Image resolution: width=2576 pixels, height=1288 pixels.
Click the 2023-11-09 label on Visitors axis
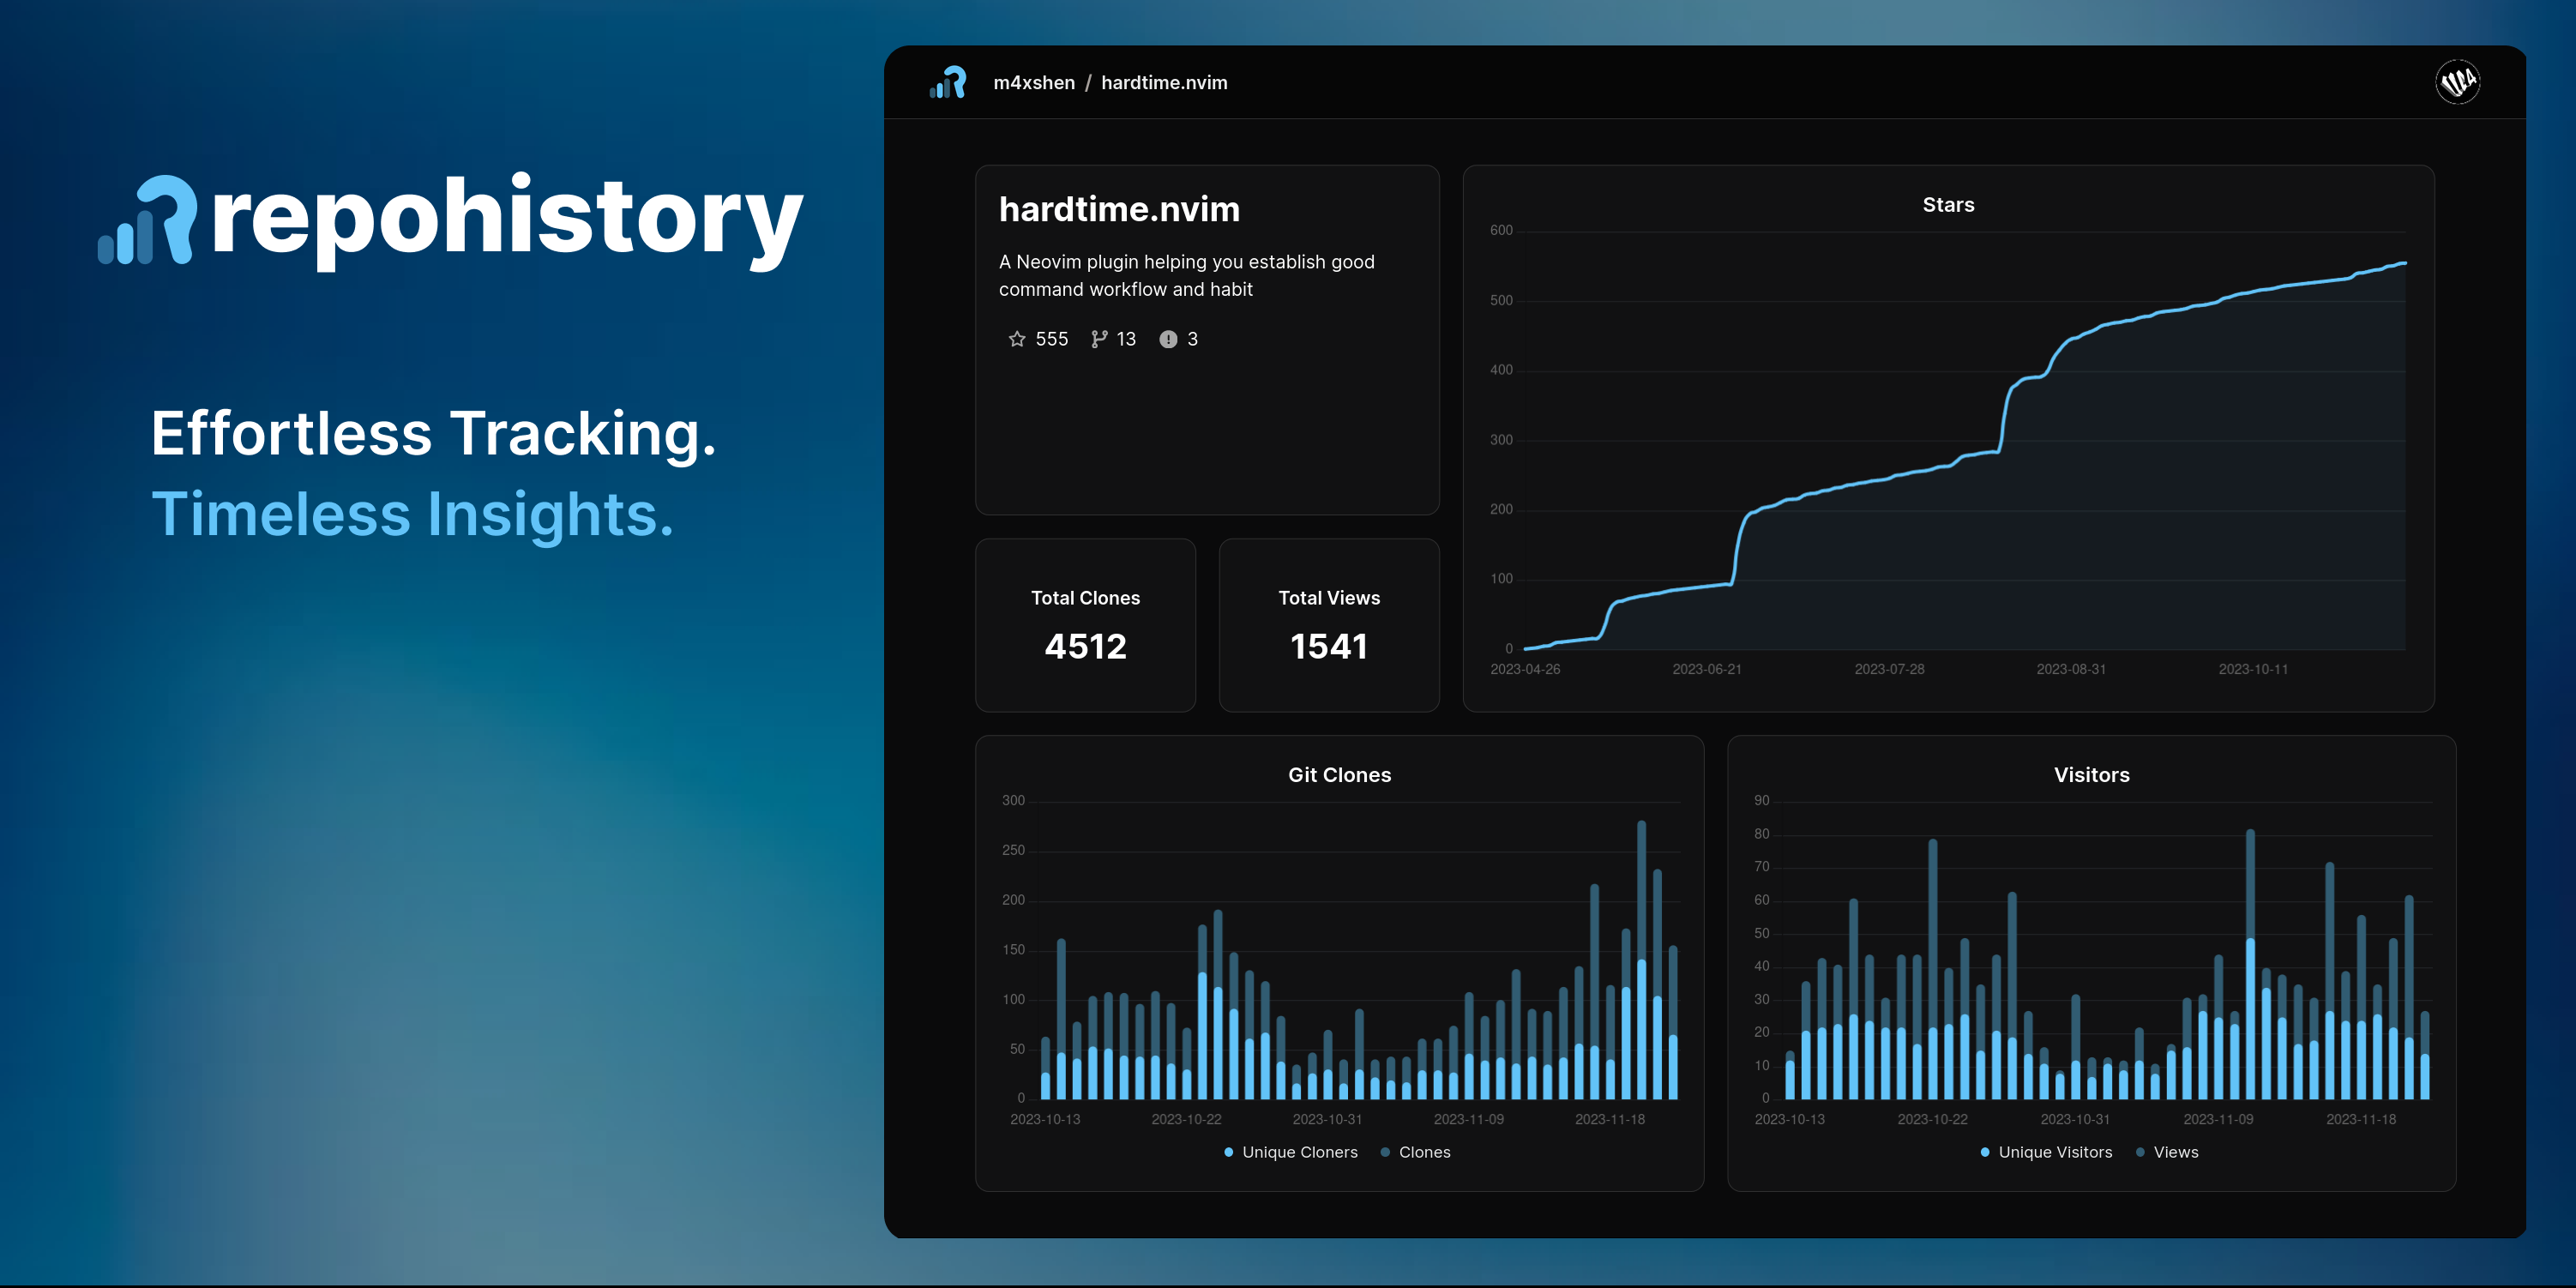[x=2218, y=1119]
